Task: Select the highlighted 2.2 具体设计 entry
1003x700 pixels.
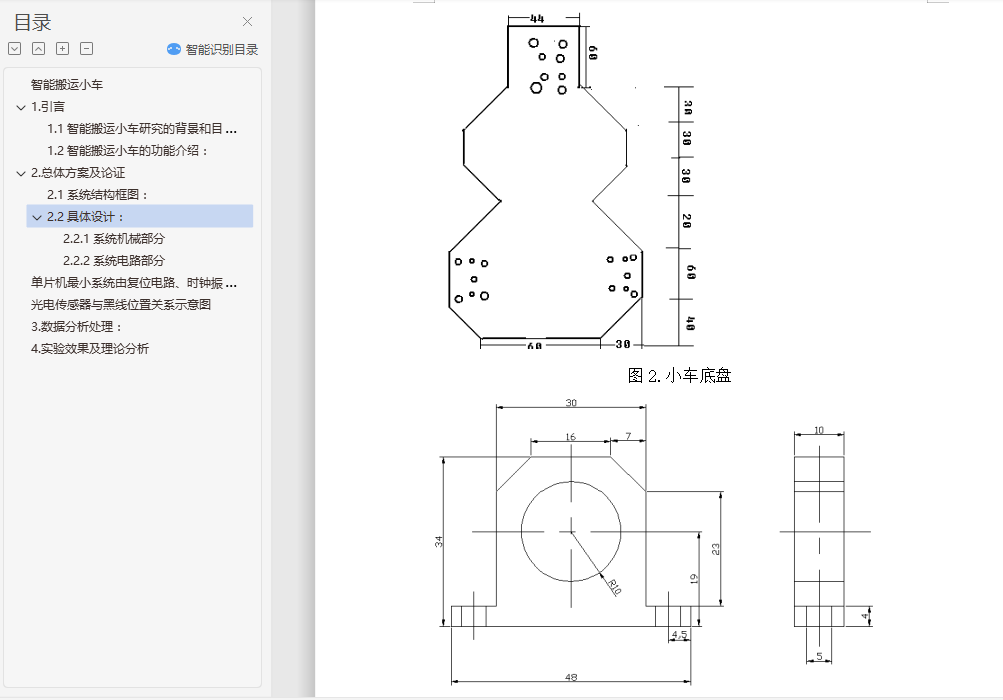Action: [x=139, y=216]
